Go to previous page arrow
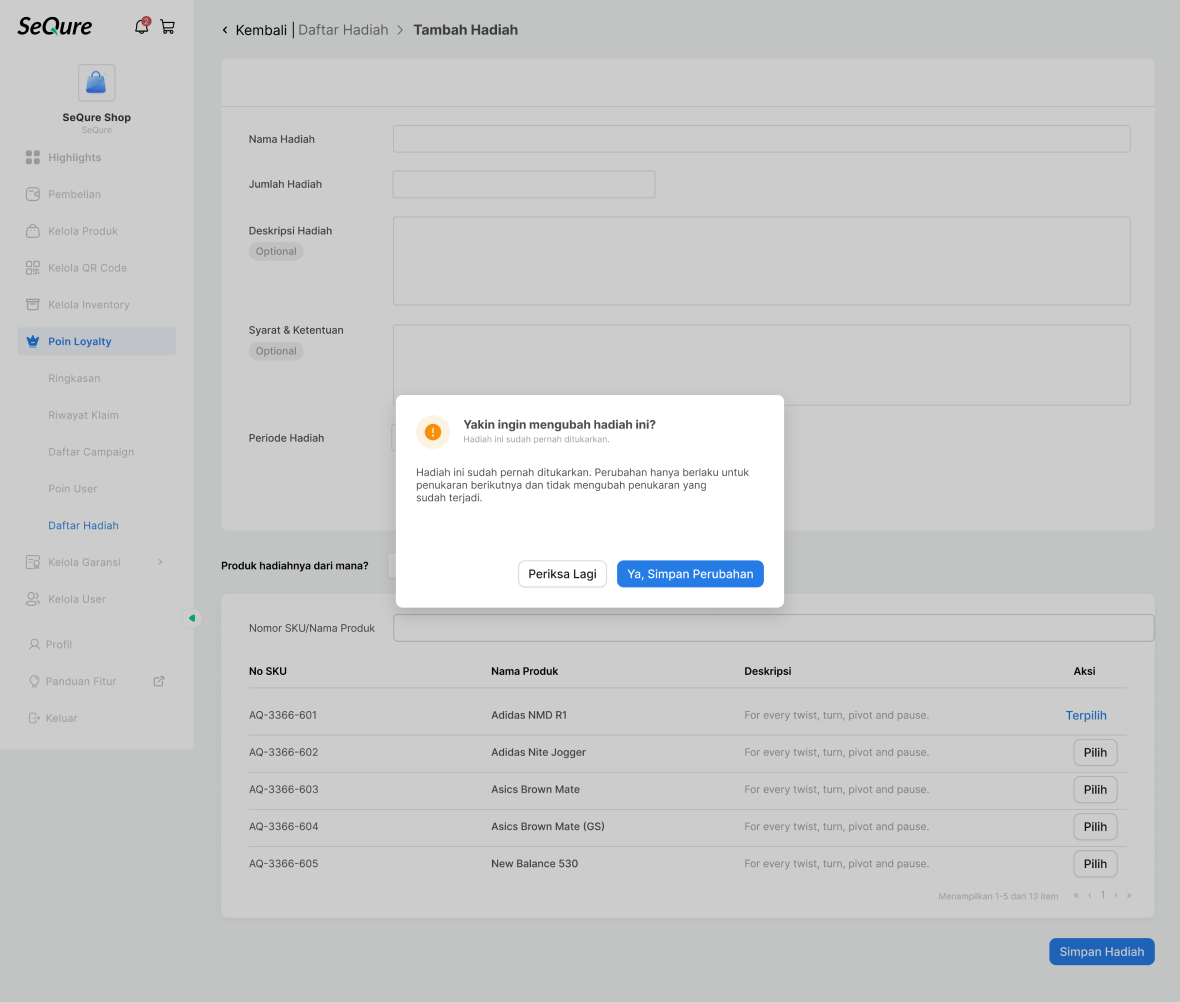1180x1003 pixels. [x=1090, y=895]
